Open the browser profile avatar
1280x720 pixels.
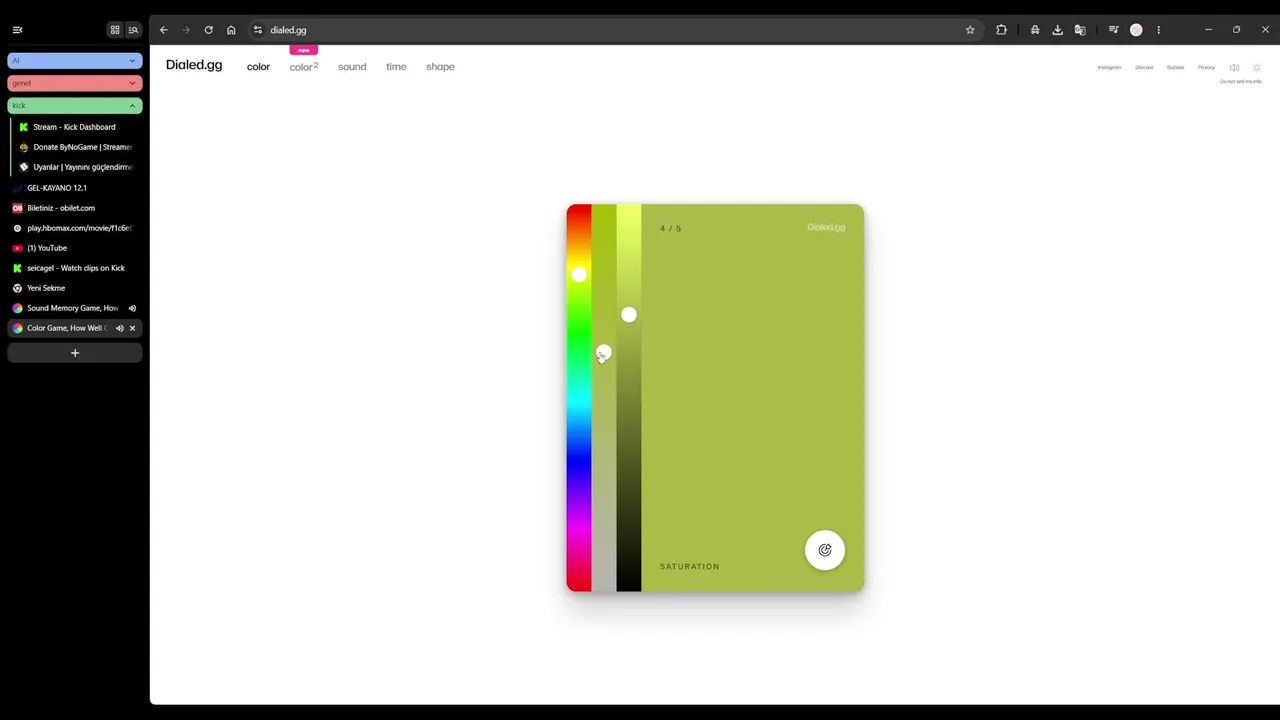pyautogui.click(x=1136, y=30)
